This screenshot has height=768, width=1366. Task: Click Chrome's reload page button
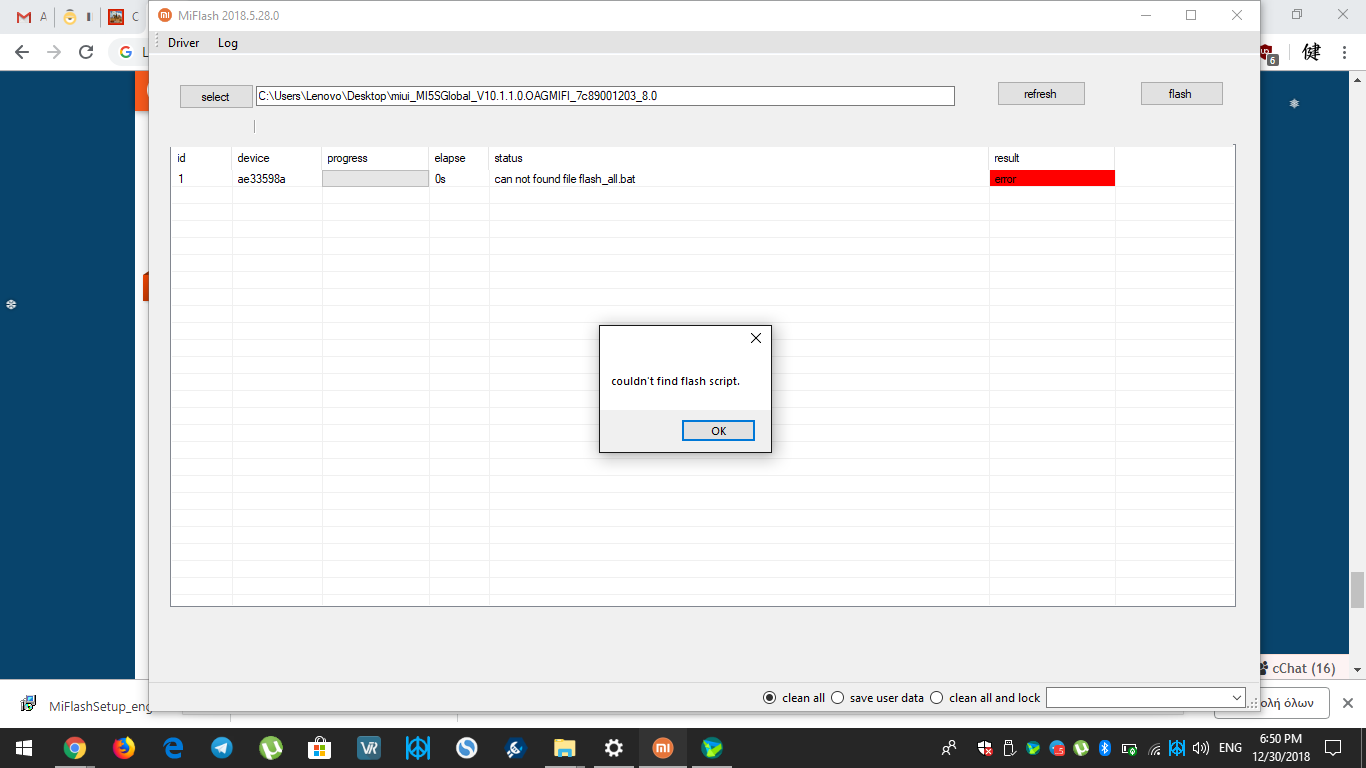tap(86, 52)
